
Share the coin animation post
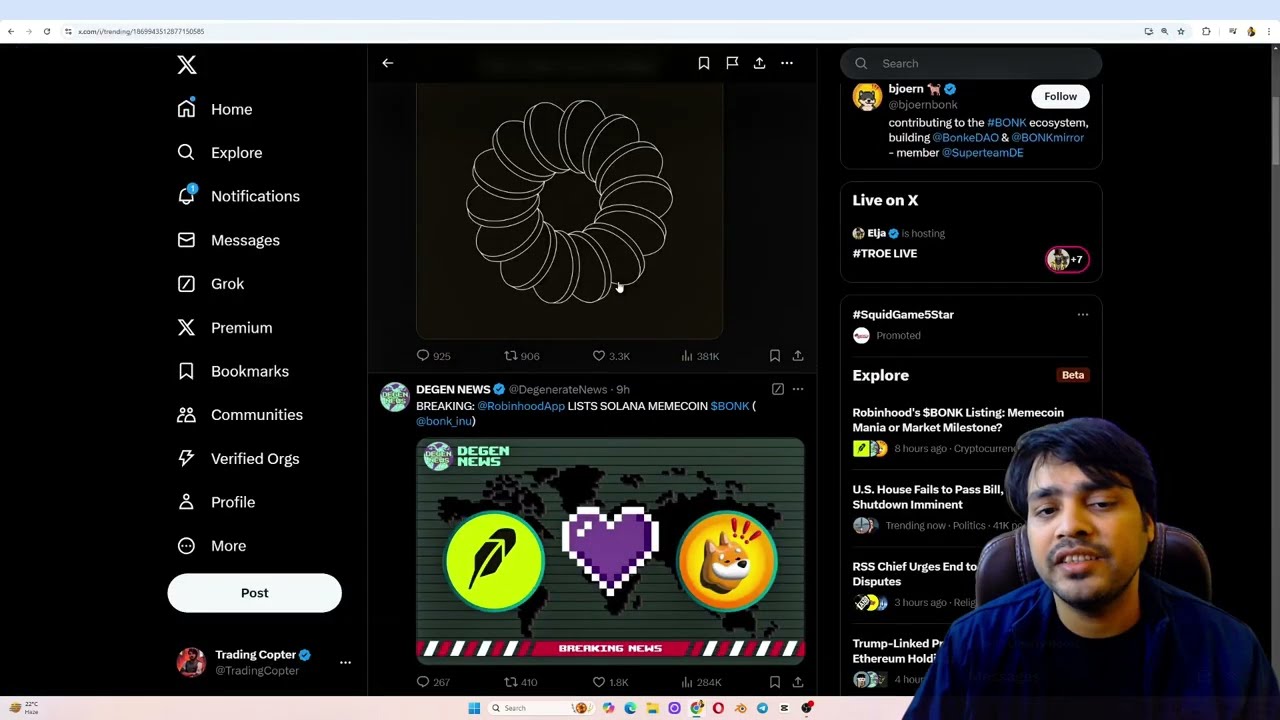tap(798, 356)
